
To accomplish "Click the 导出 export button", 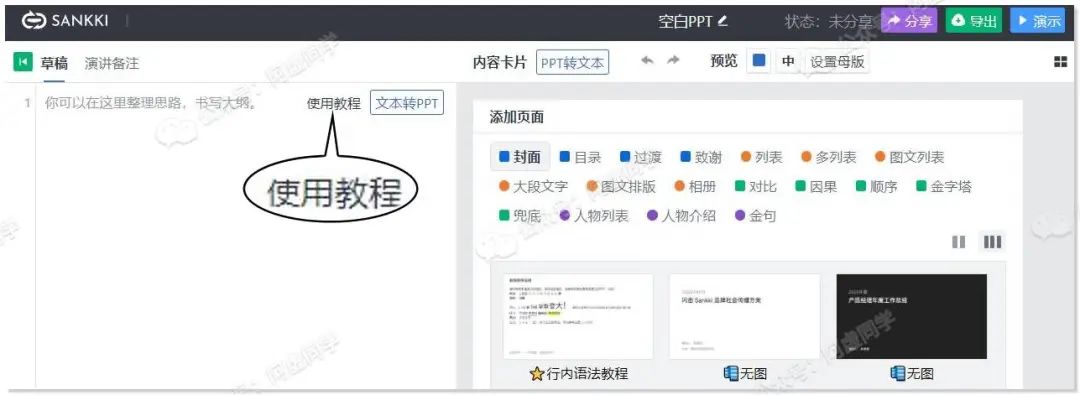I will click(x=974, y=21).
